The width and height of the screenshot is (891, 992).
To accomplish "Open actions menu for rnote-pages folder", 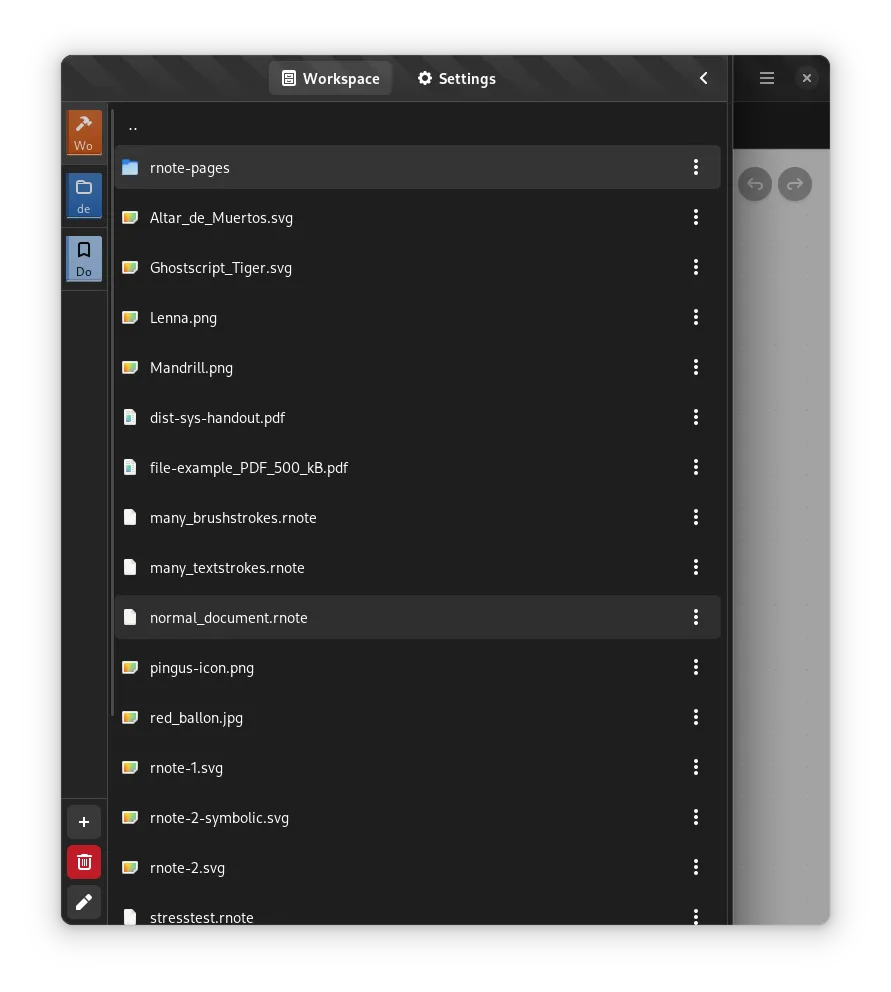I will click(695, 167).
